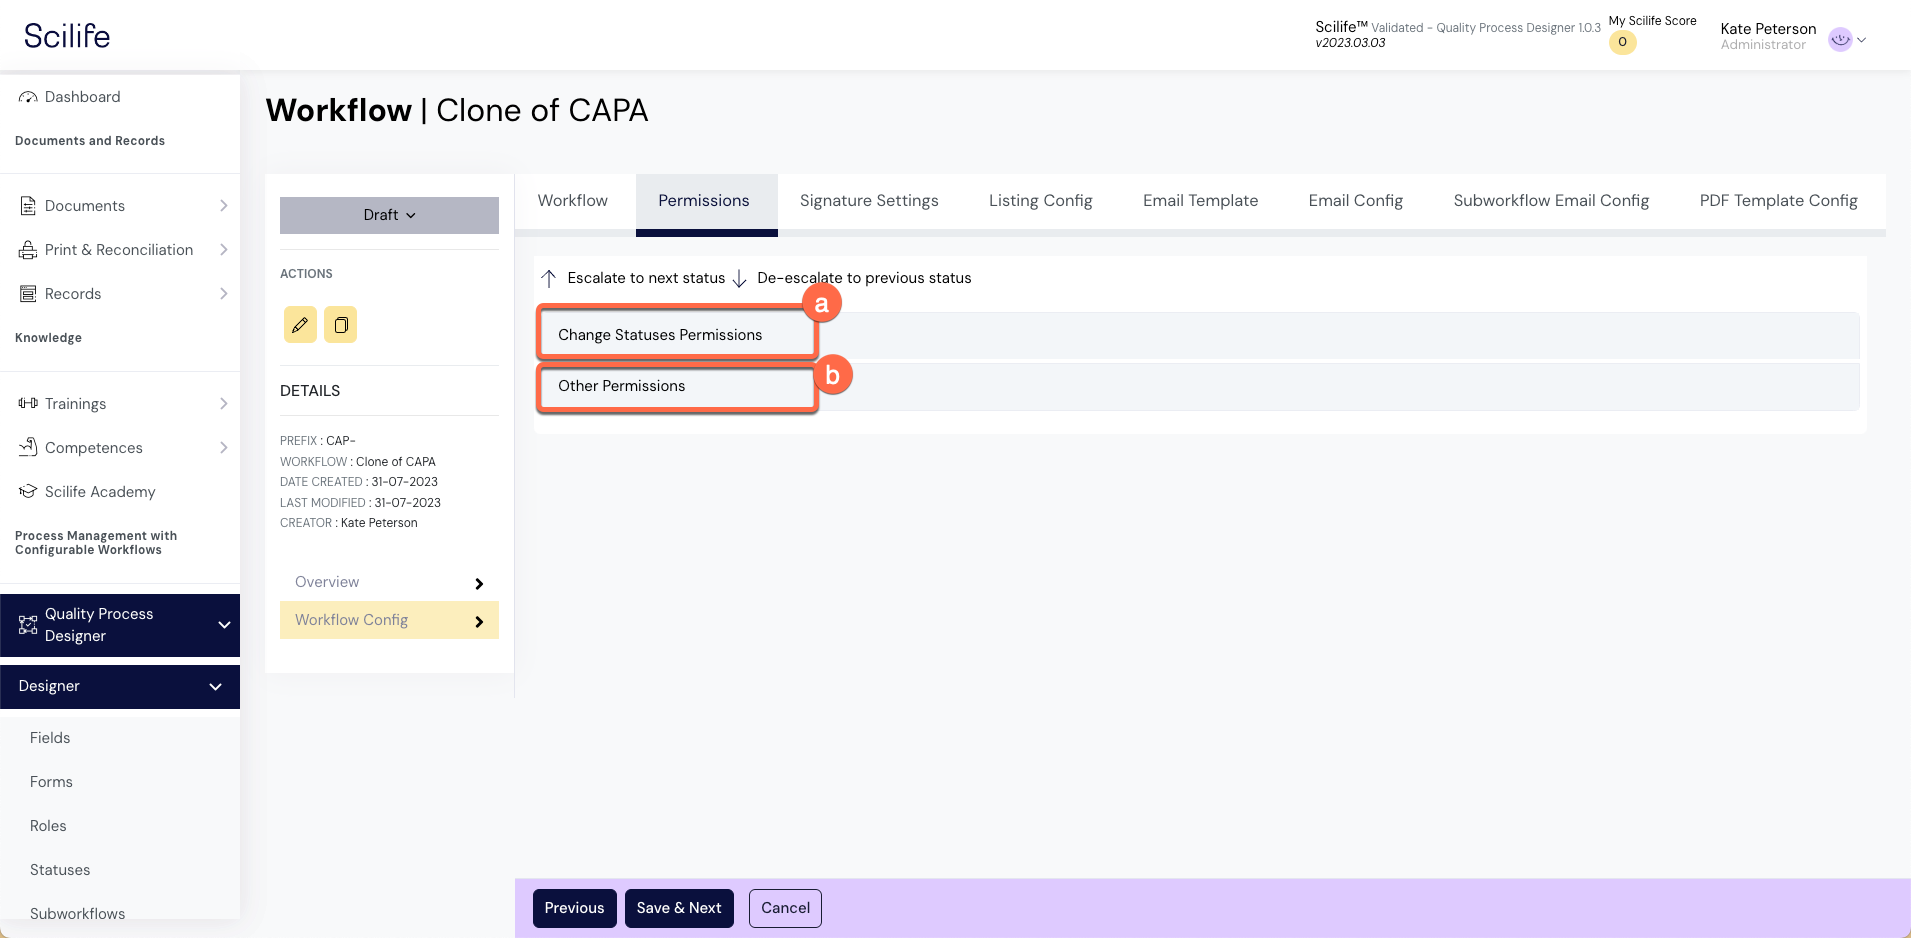
Task: Open the Email Template tab
Action: pos(1200,201)
